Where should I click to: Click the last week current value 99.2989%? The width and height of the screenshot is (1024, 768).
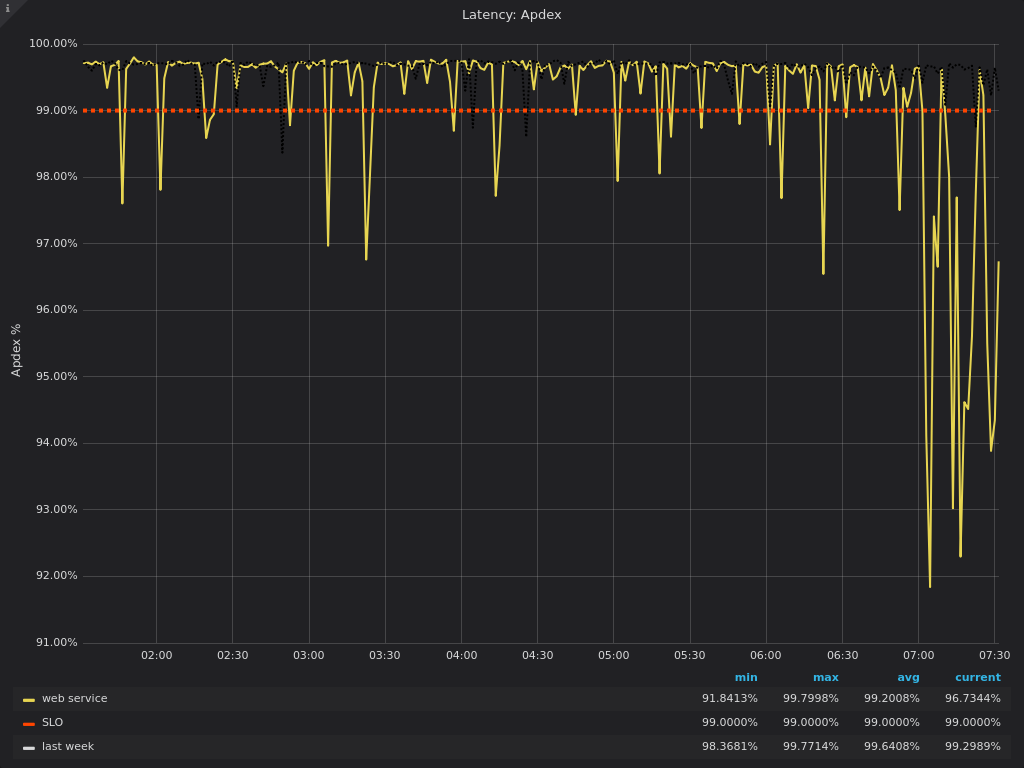(972, 747)
